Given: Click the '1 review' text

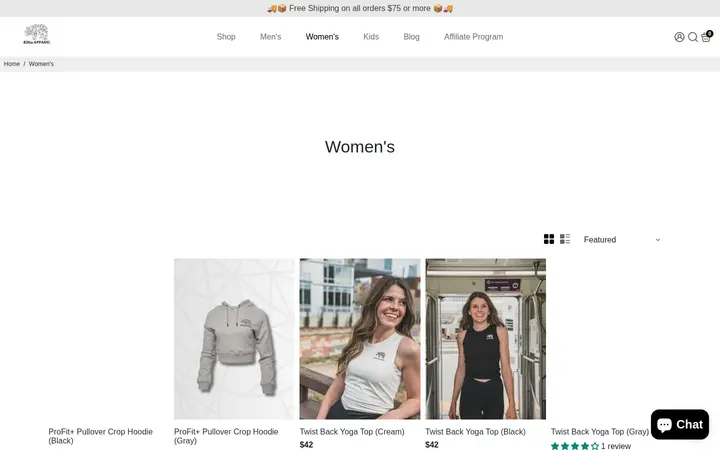Looking at the screenshot, I should pyautogui.click(x=616, y=446).
